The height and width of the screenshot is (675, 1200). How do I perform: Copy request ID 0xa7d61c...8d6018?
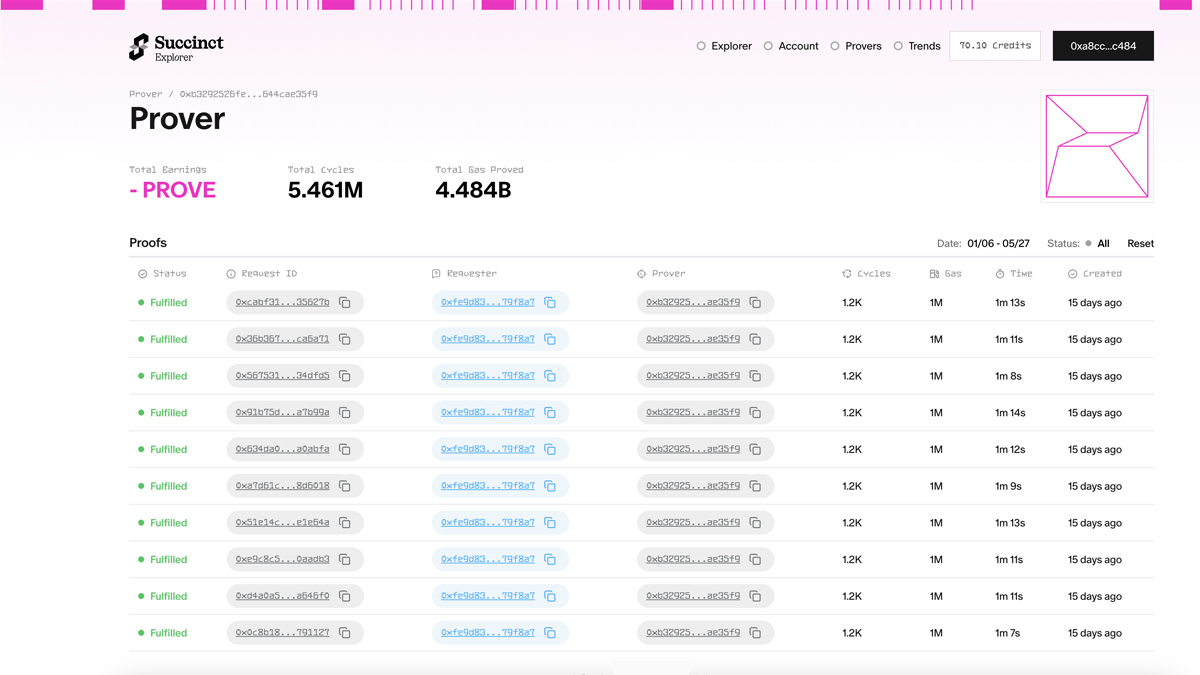coord(345,486)
